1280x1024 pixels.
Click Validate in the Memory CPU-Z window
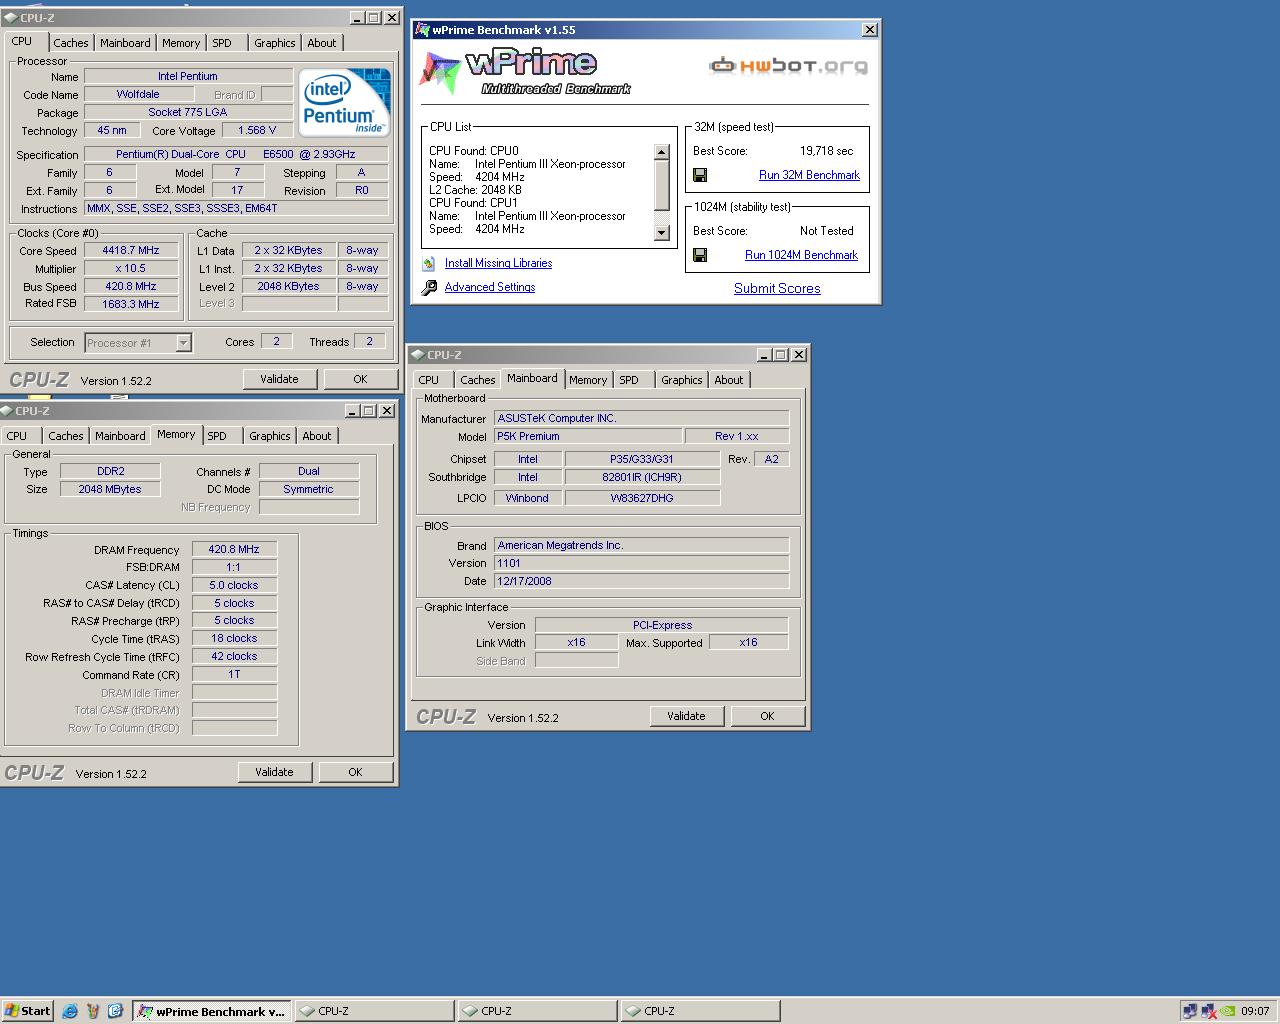[x=274, y=772]
